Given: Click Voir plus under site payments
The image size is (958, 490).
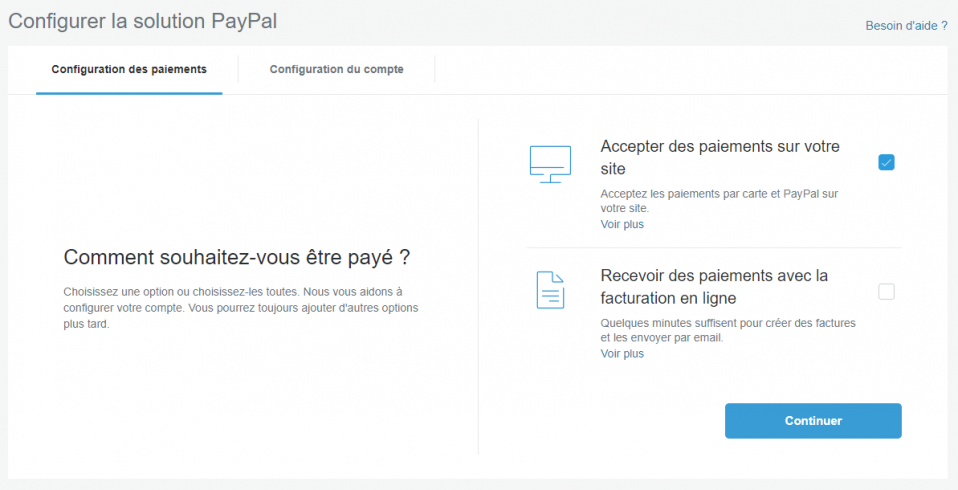Looking at the screenshot, I should 622,224.
